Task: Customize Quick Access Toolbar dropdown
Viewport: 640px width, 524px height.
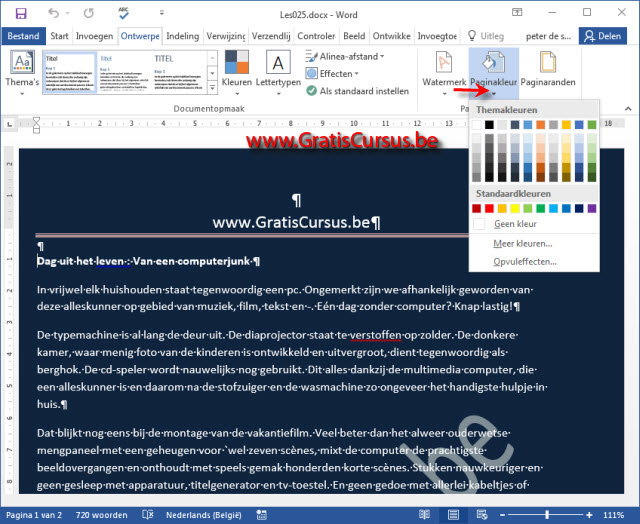Action: 162,13
